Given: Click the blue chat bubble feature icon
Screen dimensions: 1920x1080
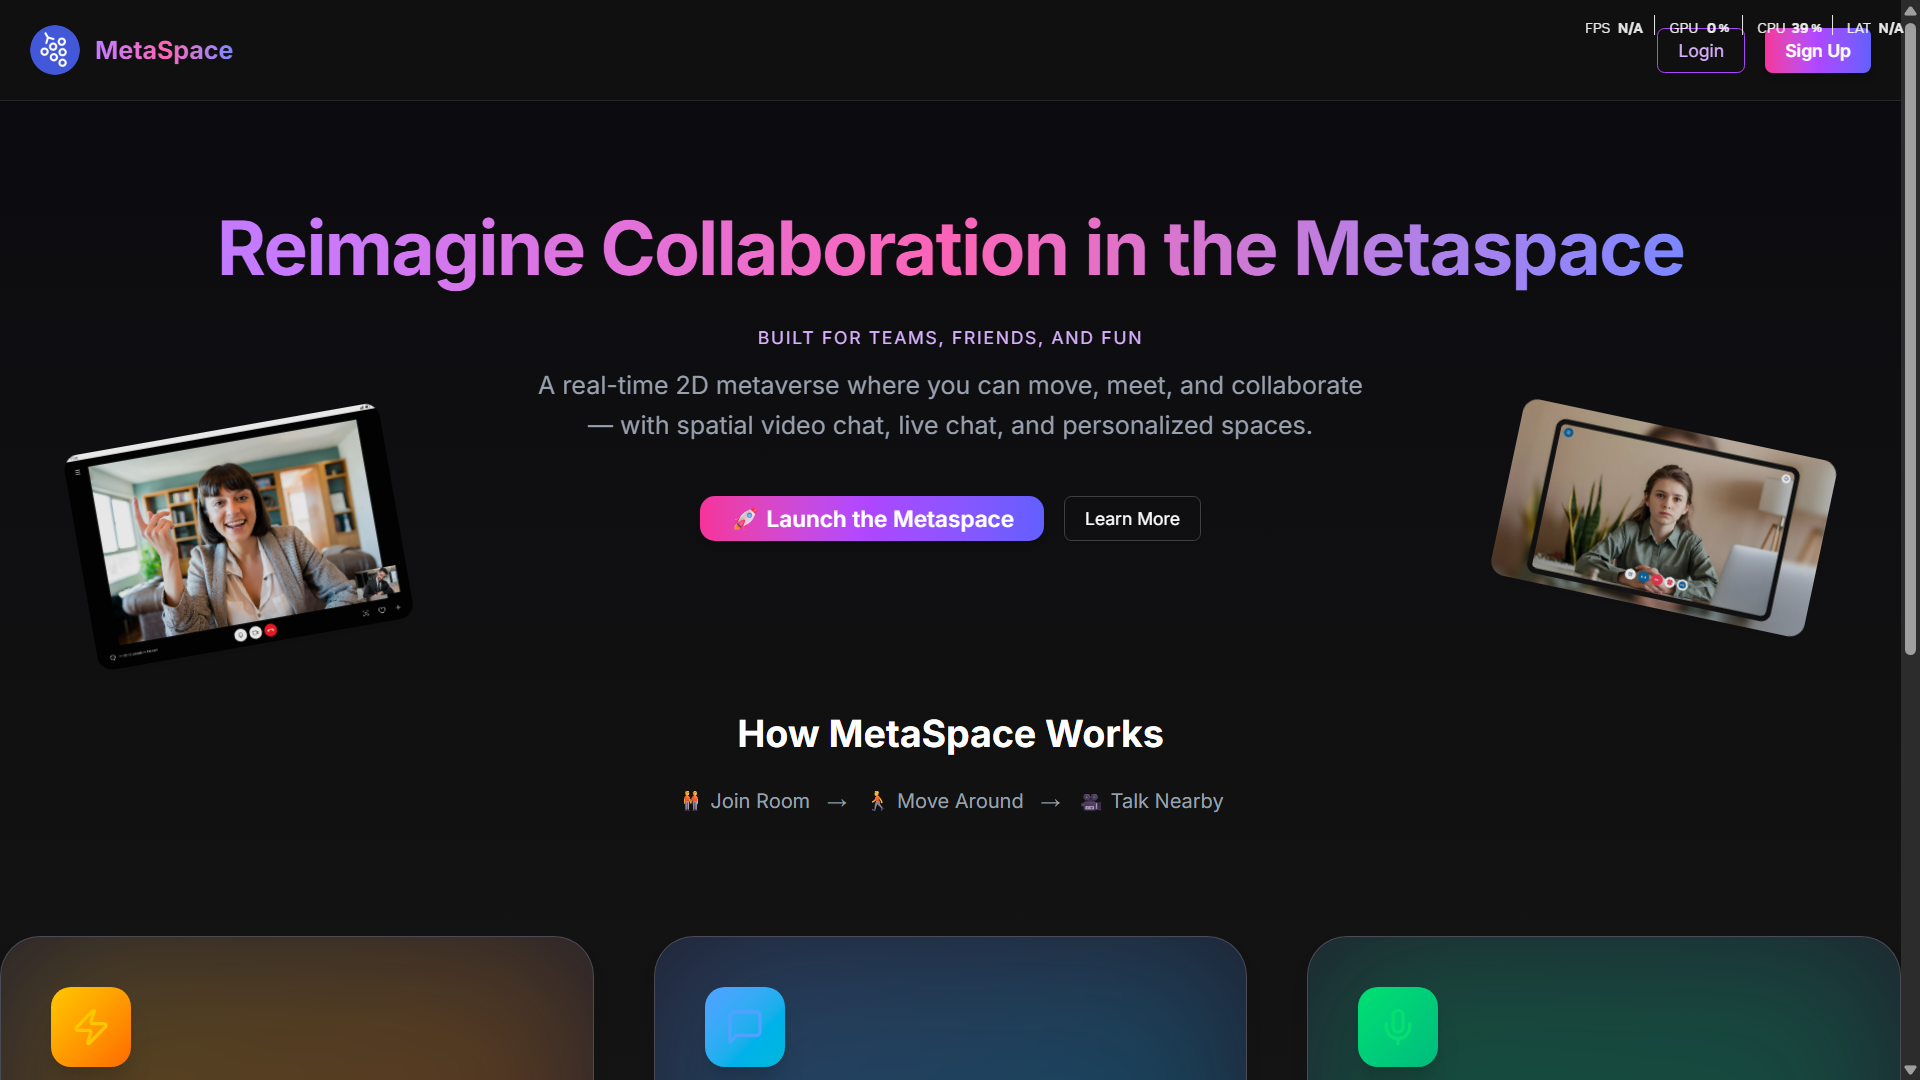Looking at the screenshot, I should click(745, 1026).
